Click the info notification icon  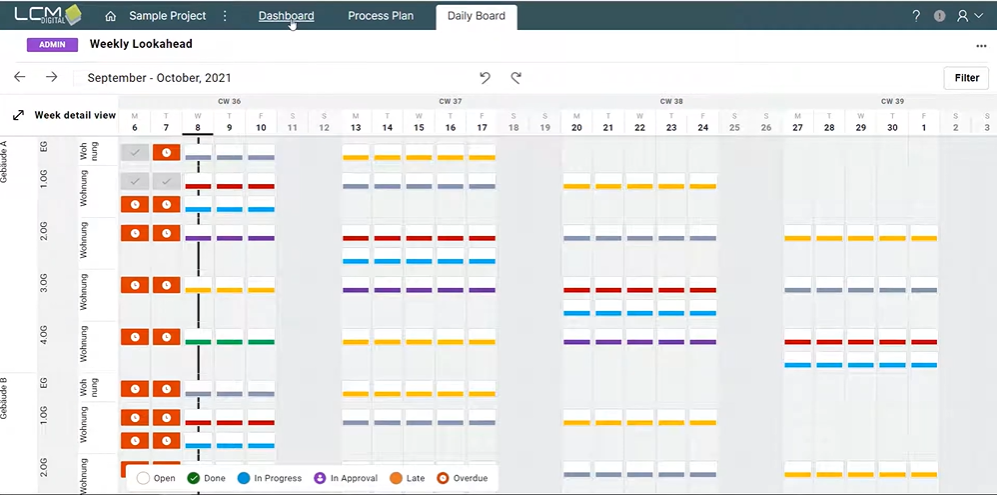pos(939,16)
